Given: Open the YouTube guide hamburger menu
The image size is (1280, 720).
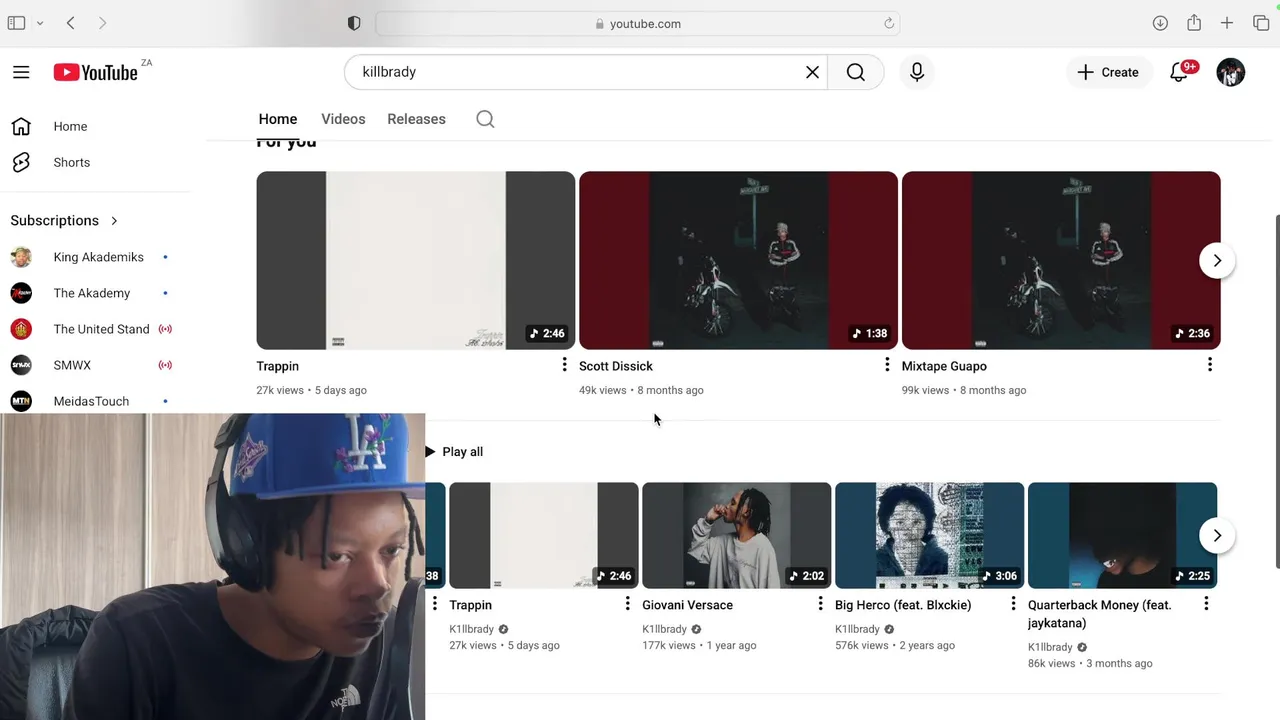Looking at the screenshot, I should coord(21,72).
